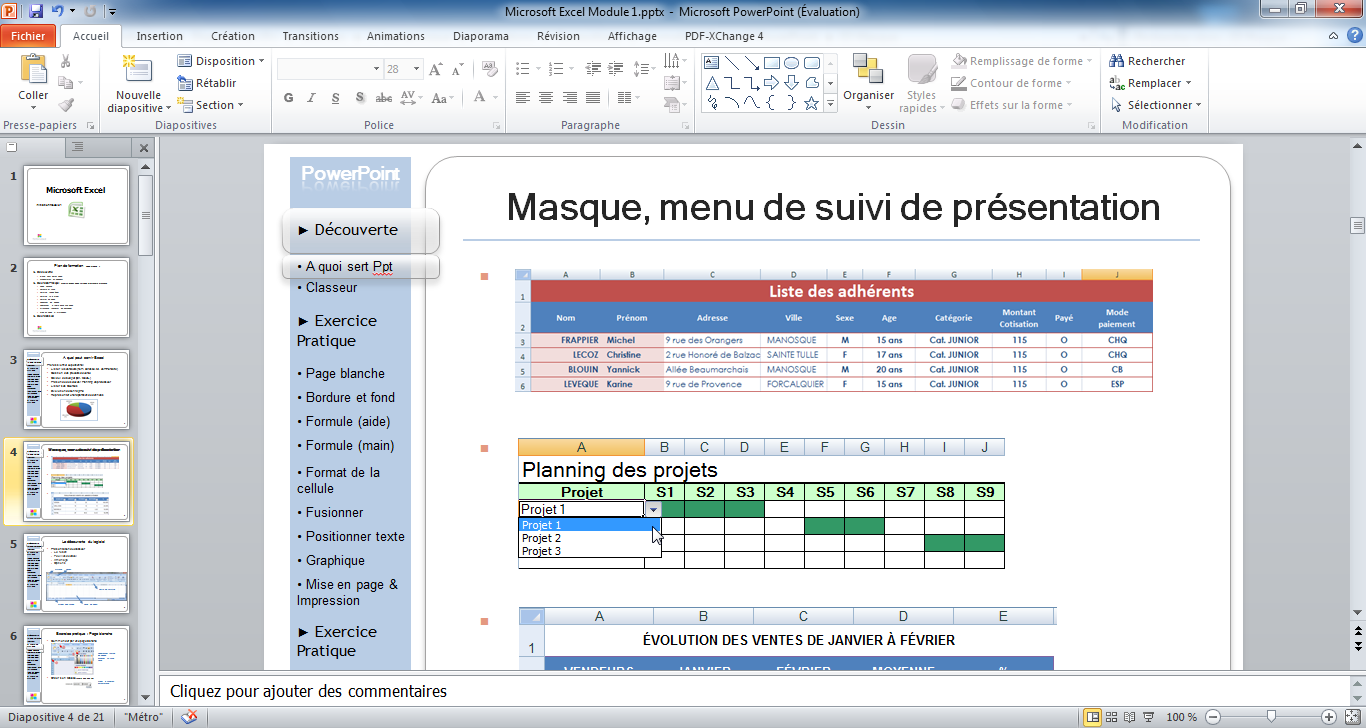Click the zoom in plus button
This screenshot has width=1366, height=728.
click(x=1328, y=717)
